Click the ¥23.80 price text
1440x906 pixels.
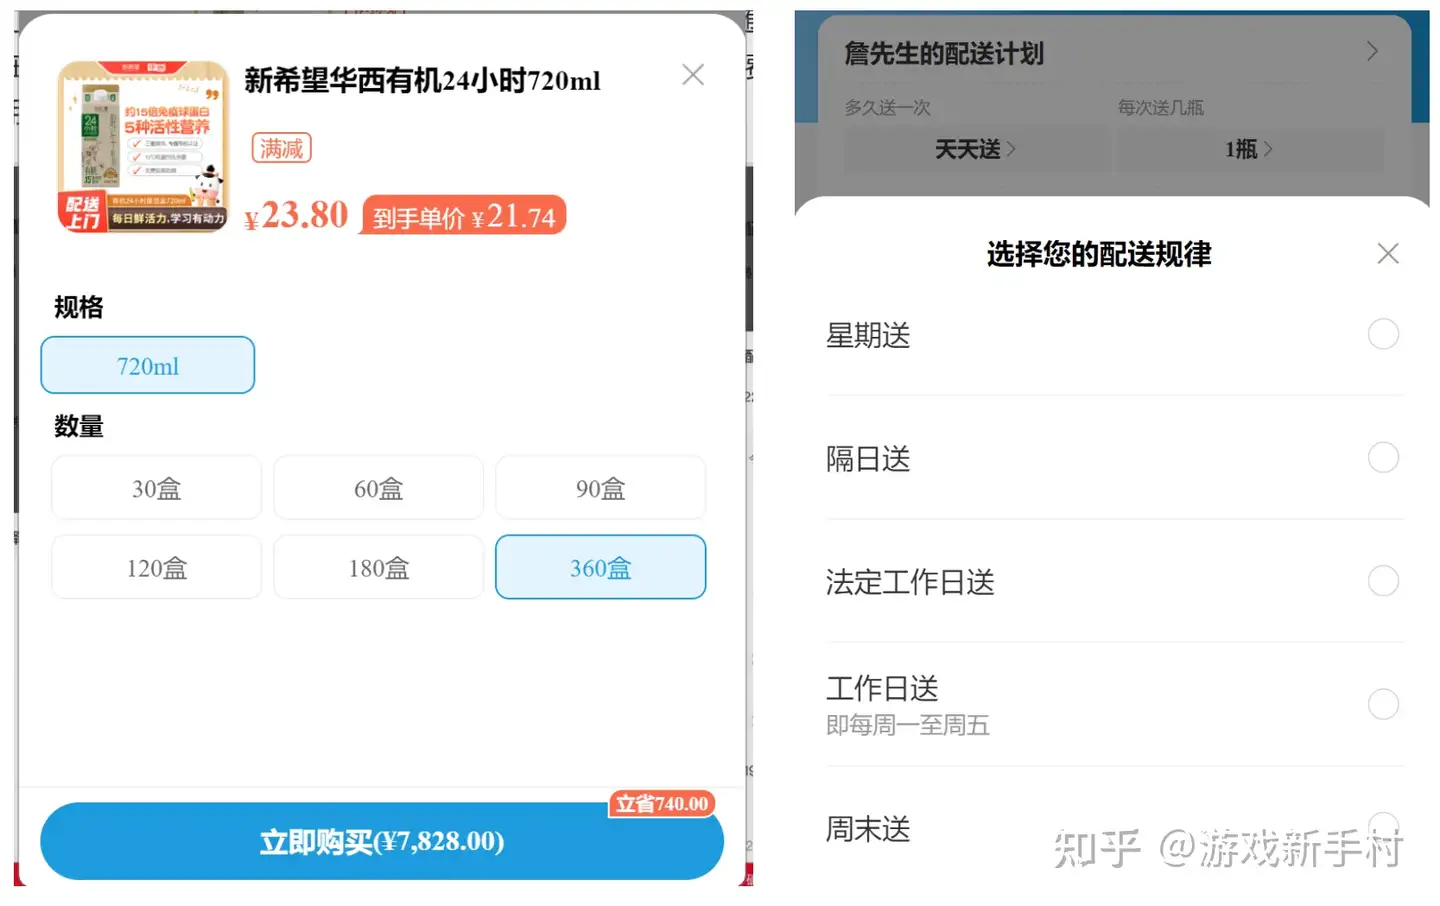pos(296,215)
